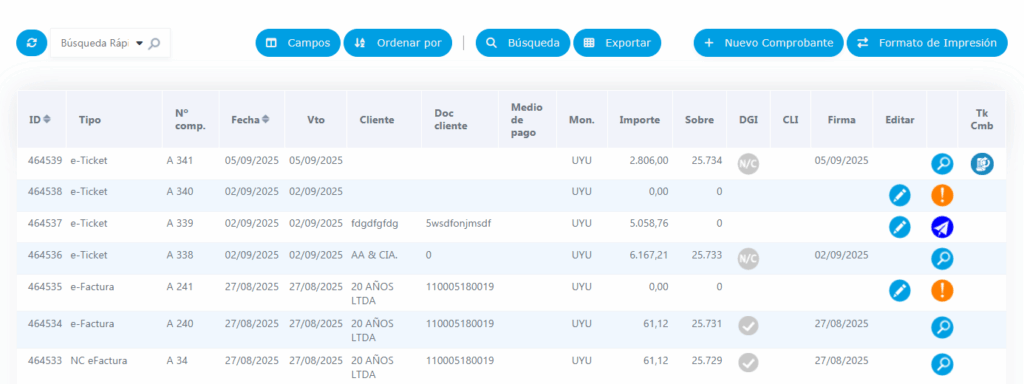Click the Tk Cmb ticket icon for A 341
The width and height of the screenshot is (1024, 384).
click(x=982, y=164)
